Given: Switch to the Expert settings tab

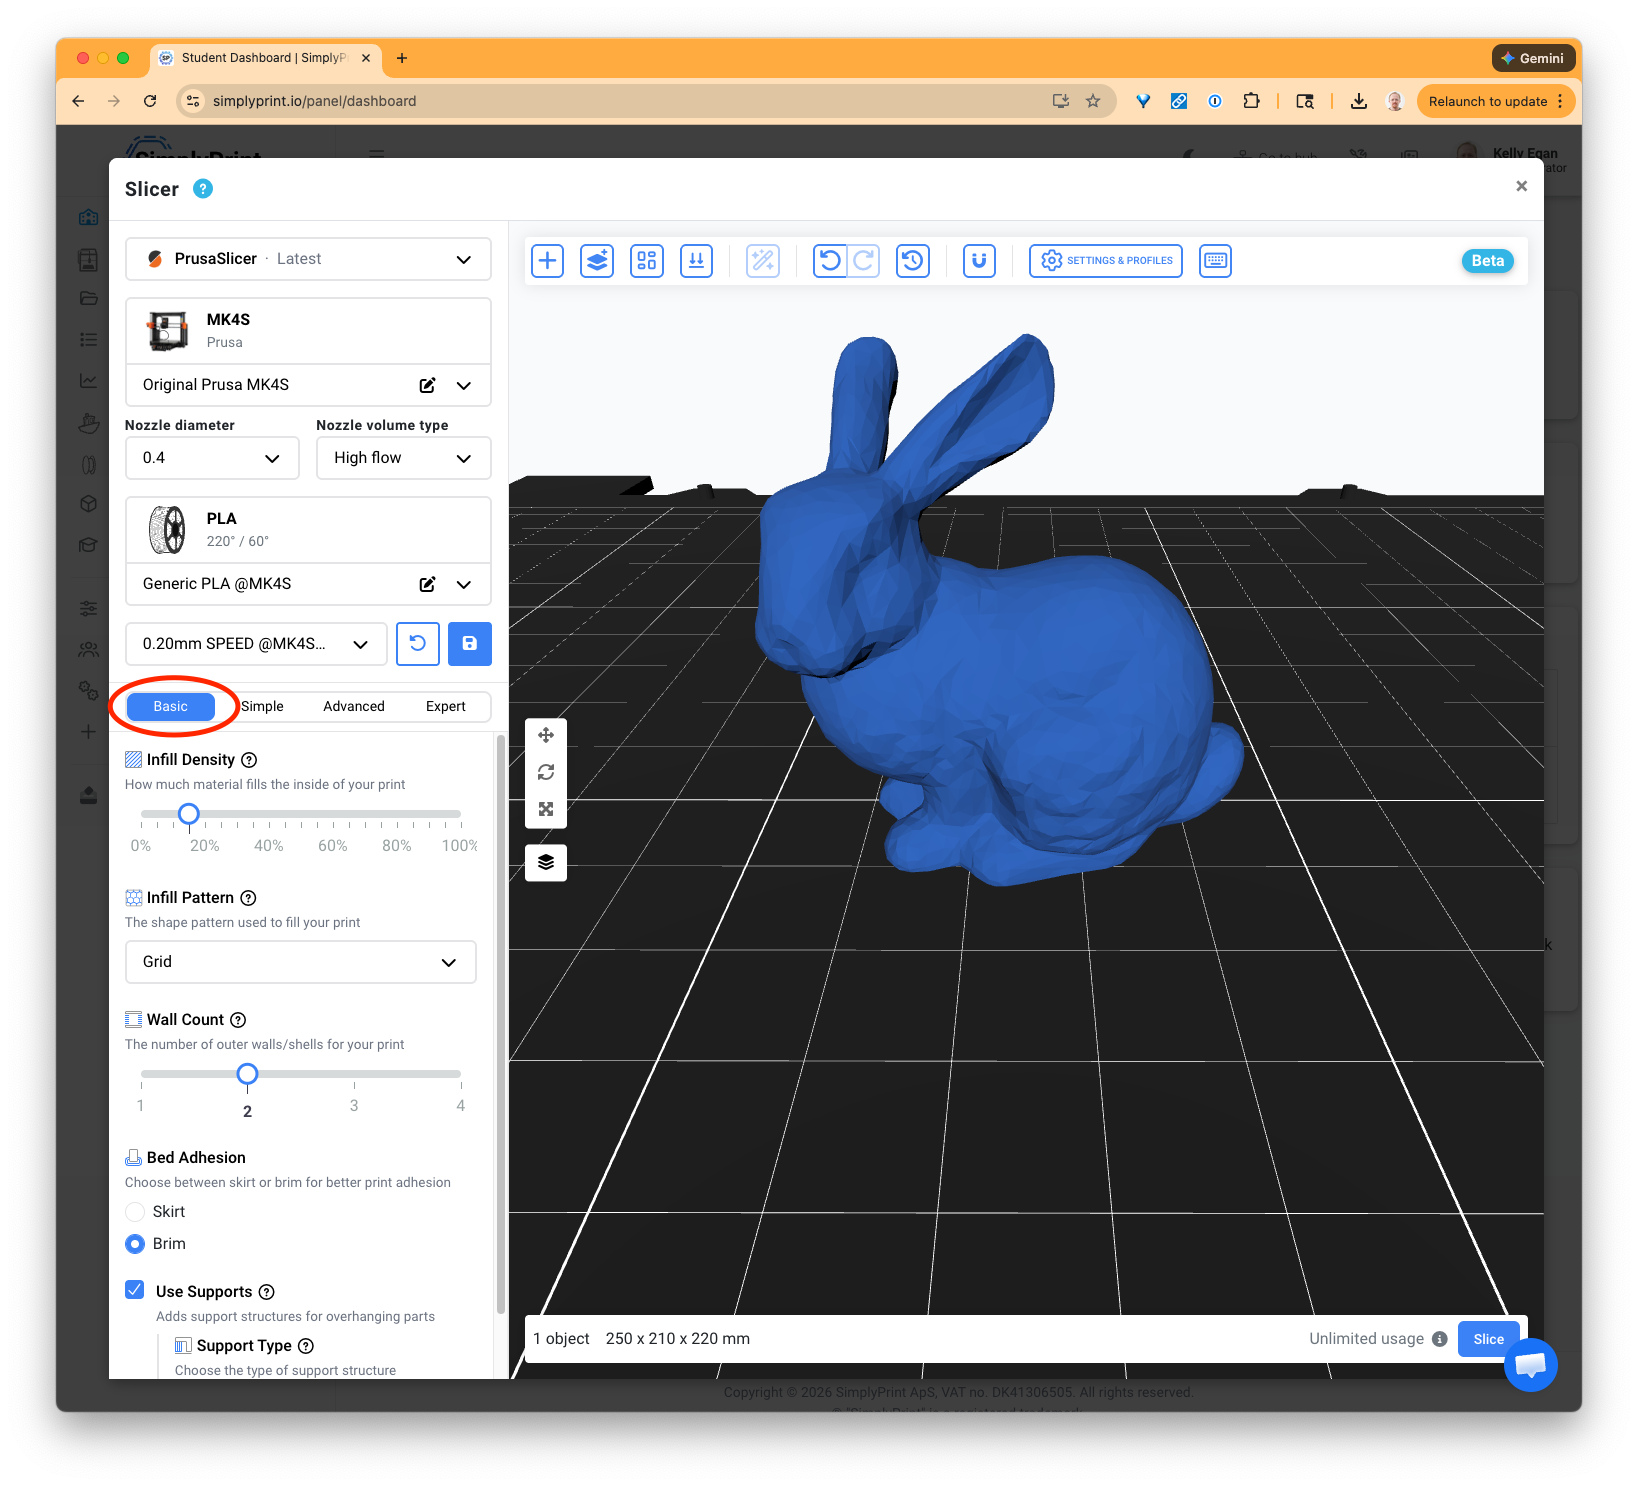Looking at the screenshot, I should [446, 706].
